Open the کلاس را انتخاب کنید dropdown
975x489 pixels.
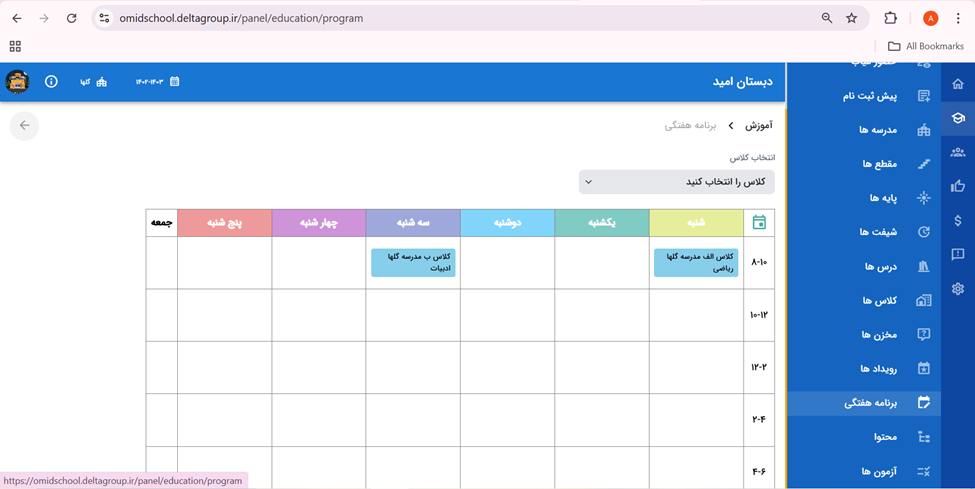click(x=677, y=182)
